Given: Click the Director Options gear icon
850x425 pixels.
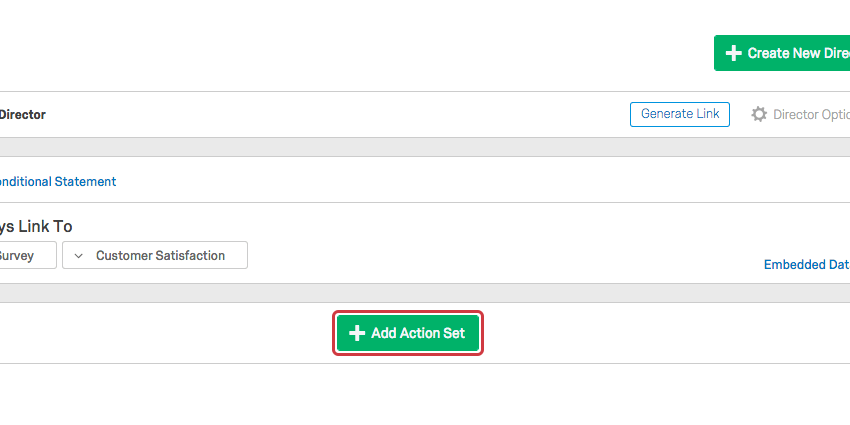Looking at the screenshot, I should (759, 115).
